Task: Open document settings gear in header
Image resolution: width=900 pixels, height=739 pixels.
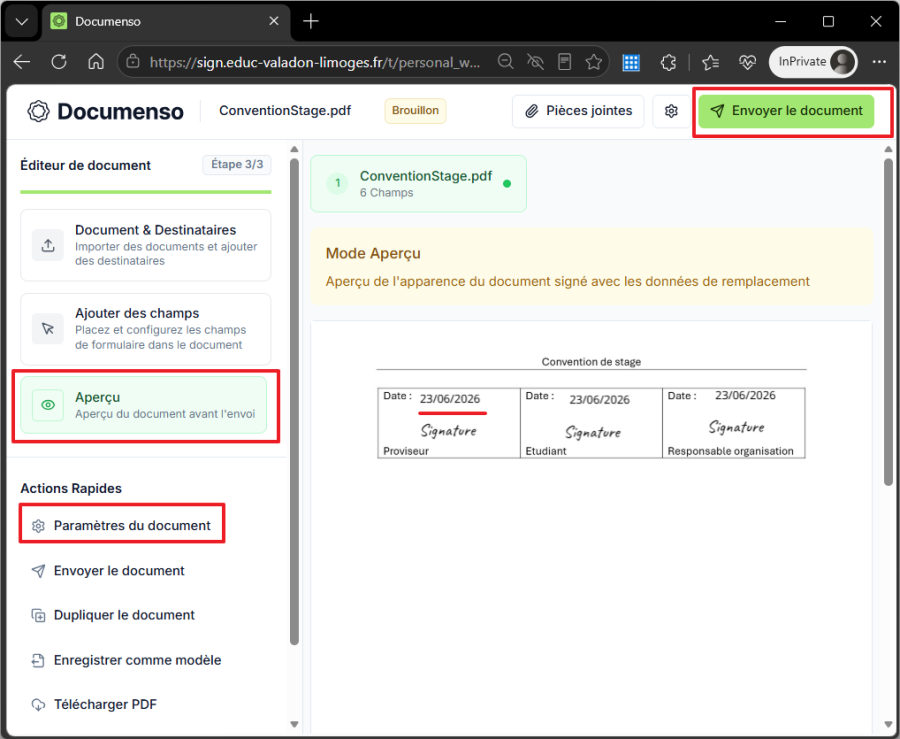Action: [x=671, y=111]
